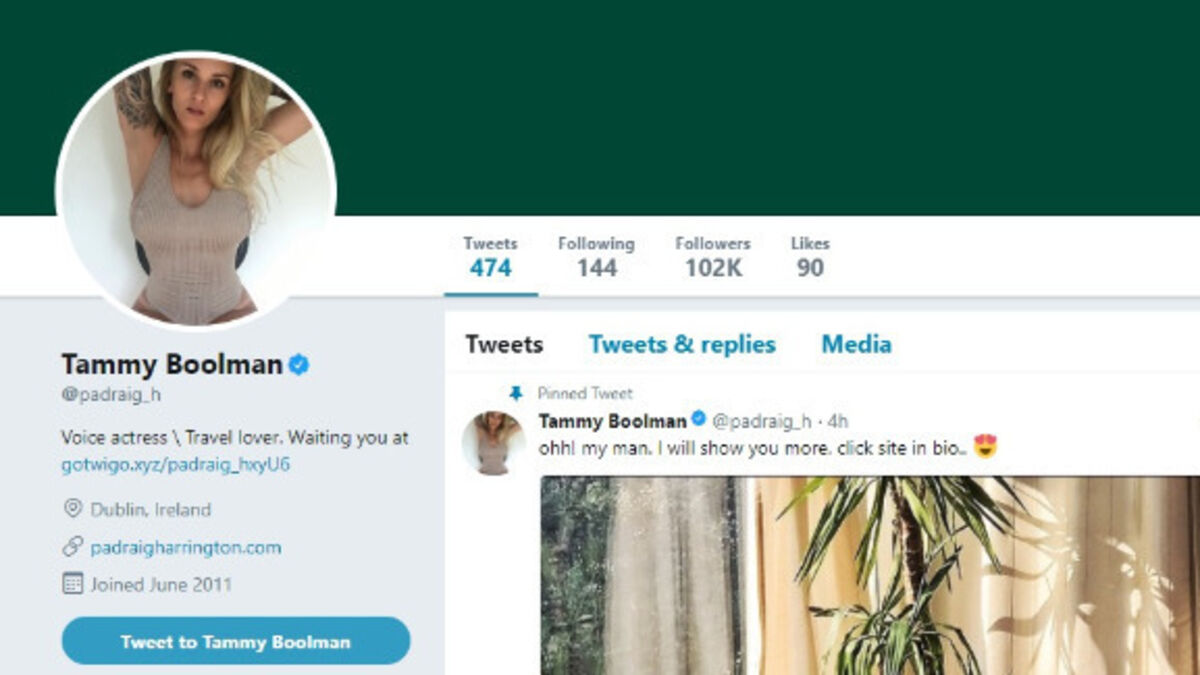This screenshot has height=675, width=1200.
Task: Open the gotwigo.xyz bio link
Action: click(x=176, y=465)
